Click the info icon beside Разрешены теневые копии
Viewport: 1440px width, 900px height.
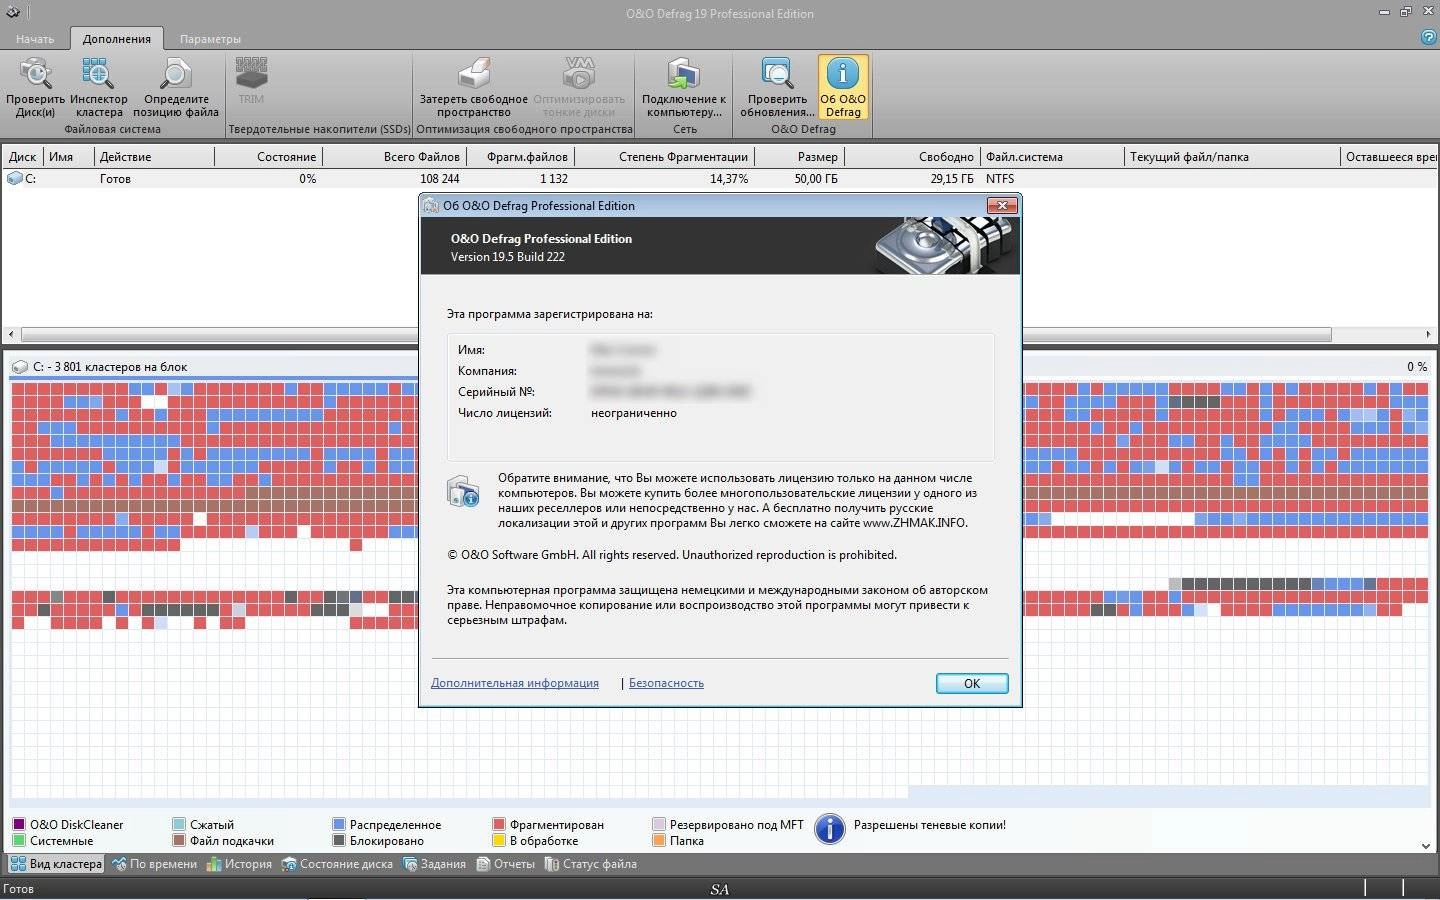pos(829,828)
